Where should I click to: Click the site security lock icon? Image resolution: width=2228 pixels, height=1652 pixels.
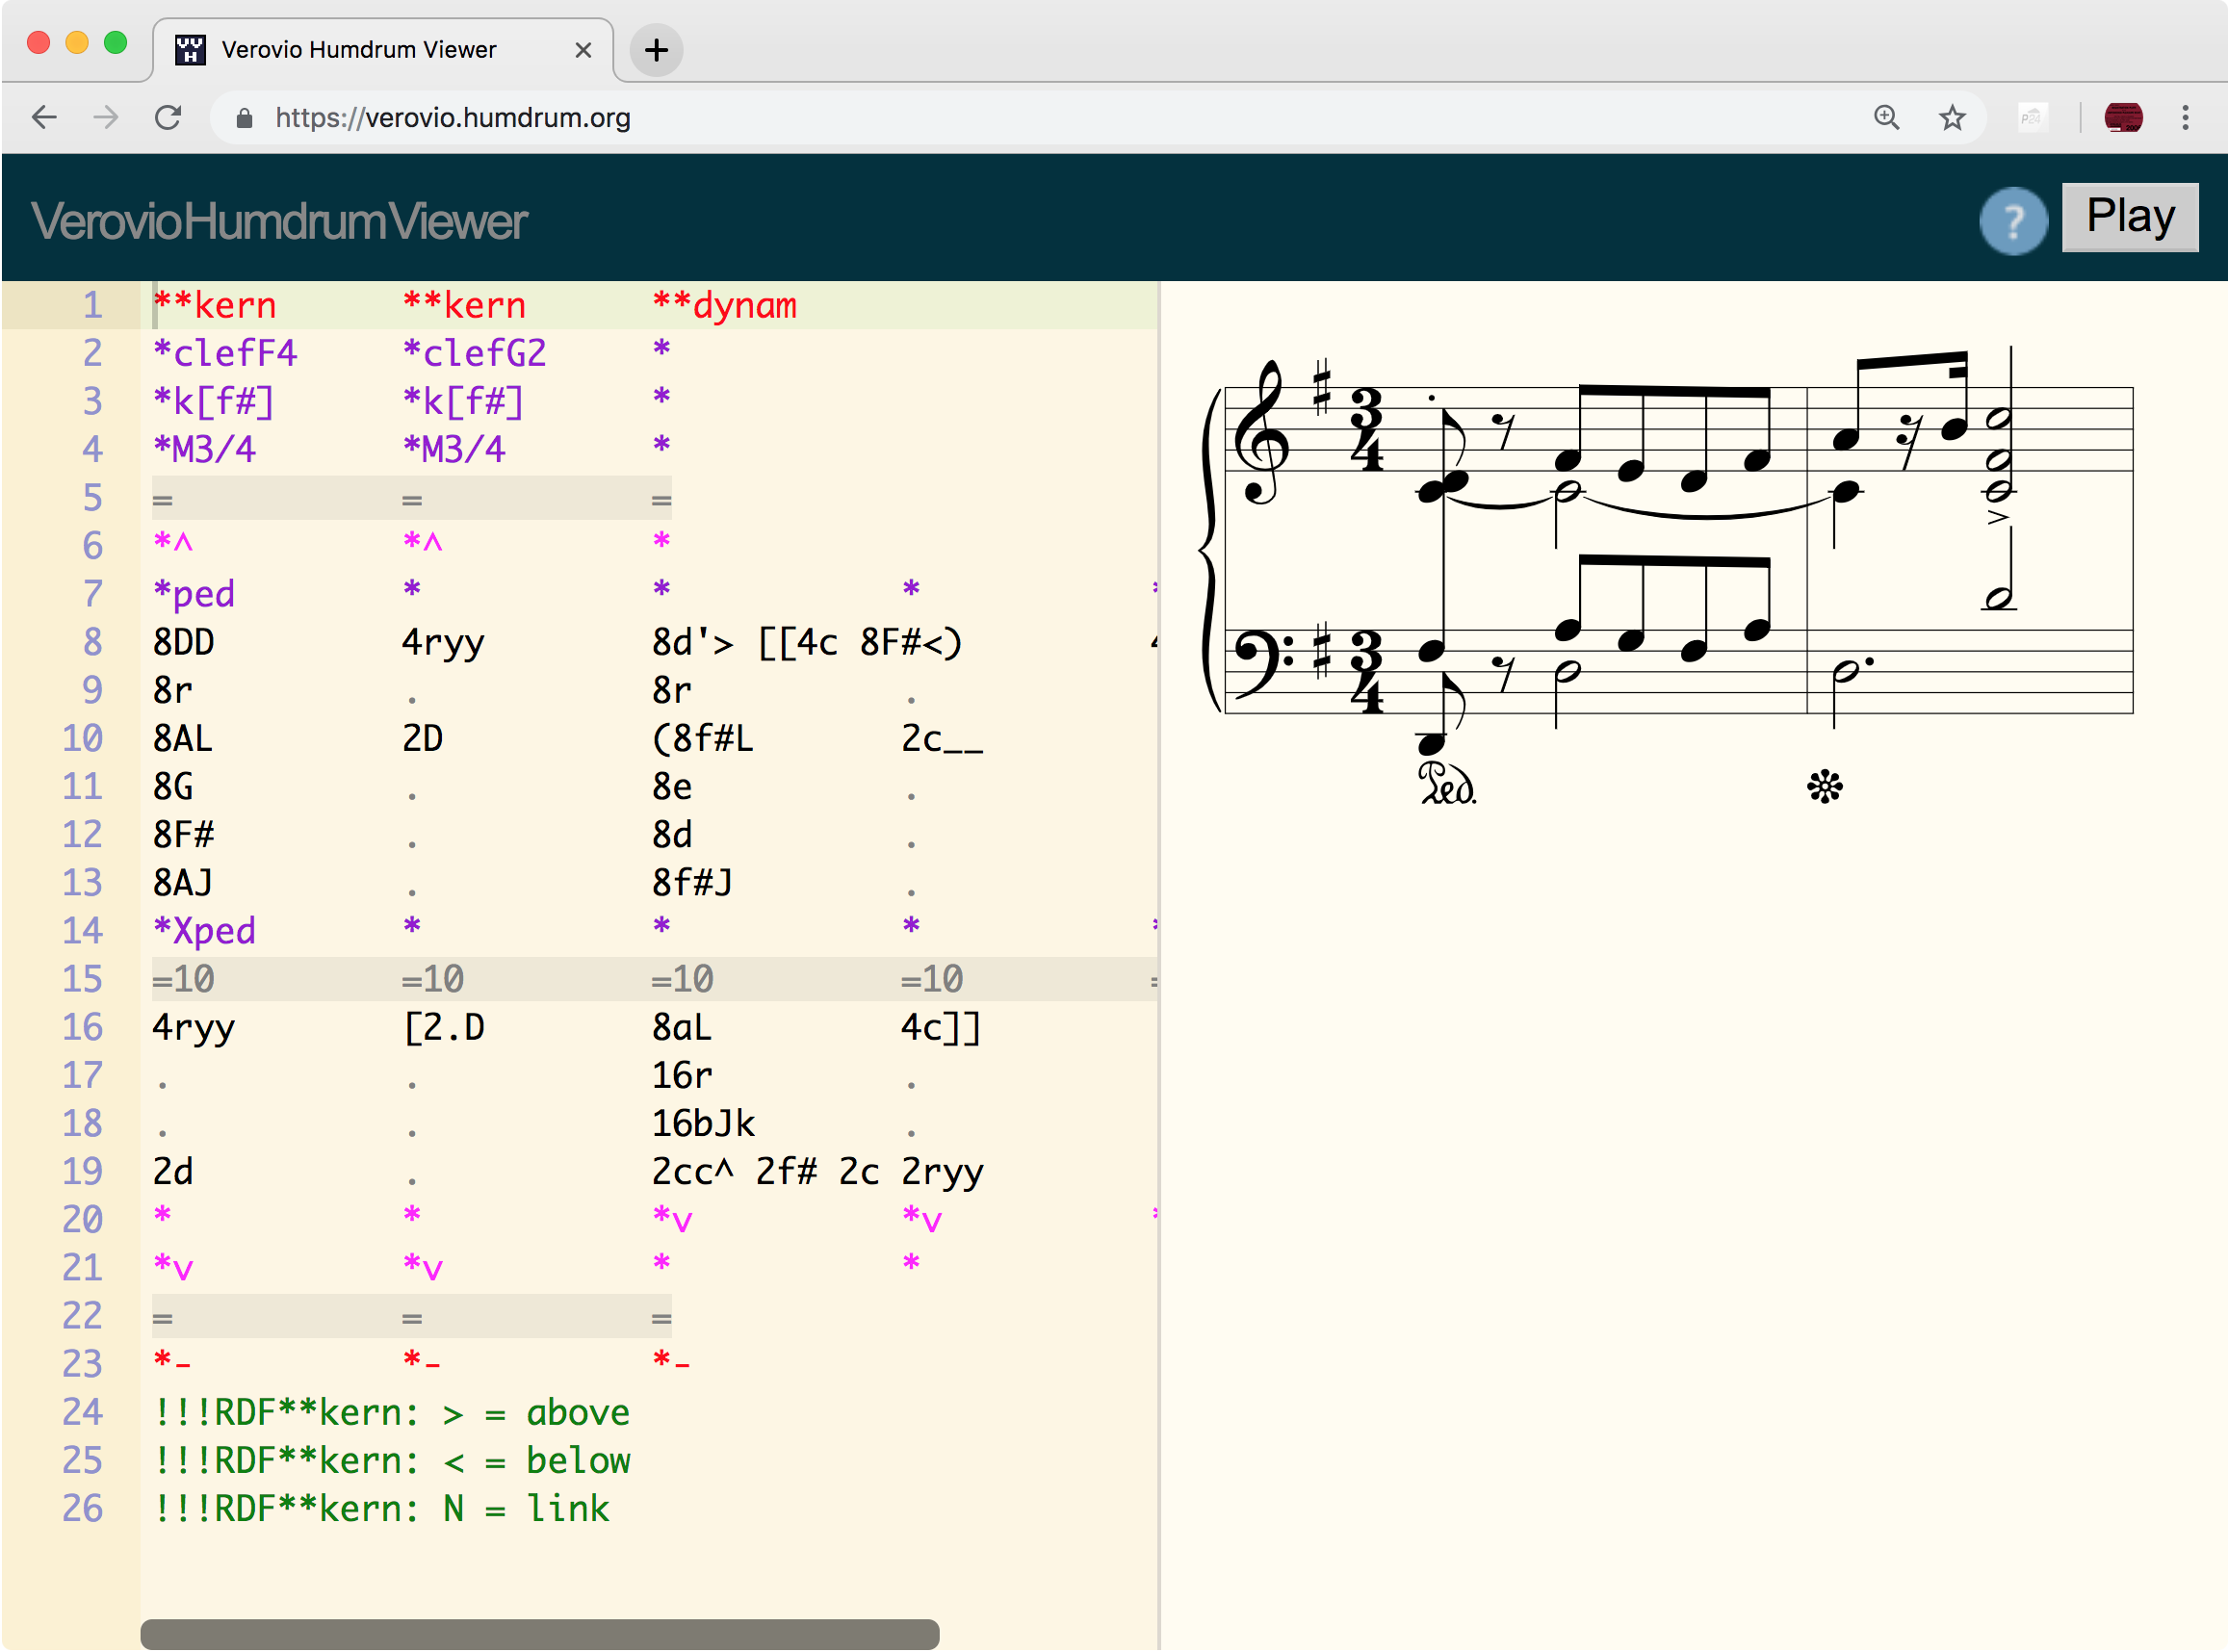[243, 117]
